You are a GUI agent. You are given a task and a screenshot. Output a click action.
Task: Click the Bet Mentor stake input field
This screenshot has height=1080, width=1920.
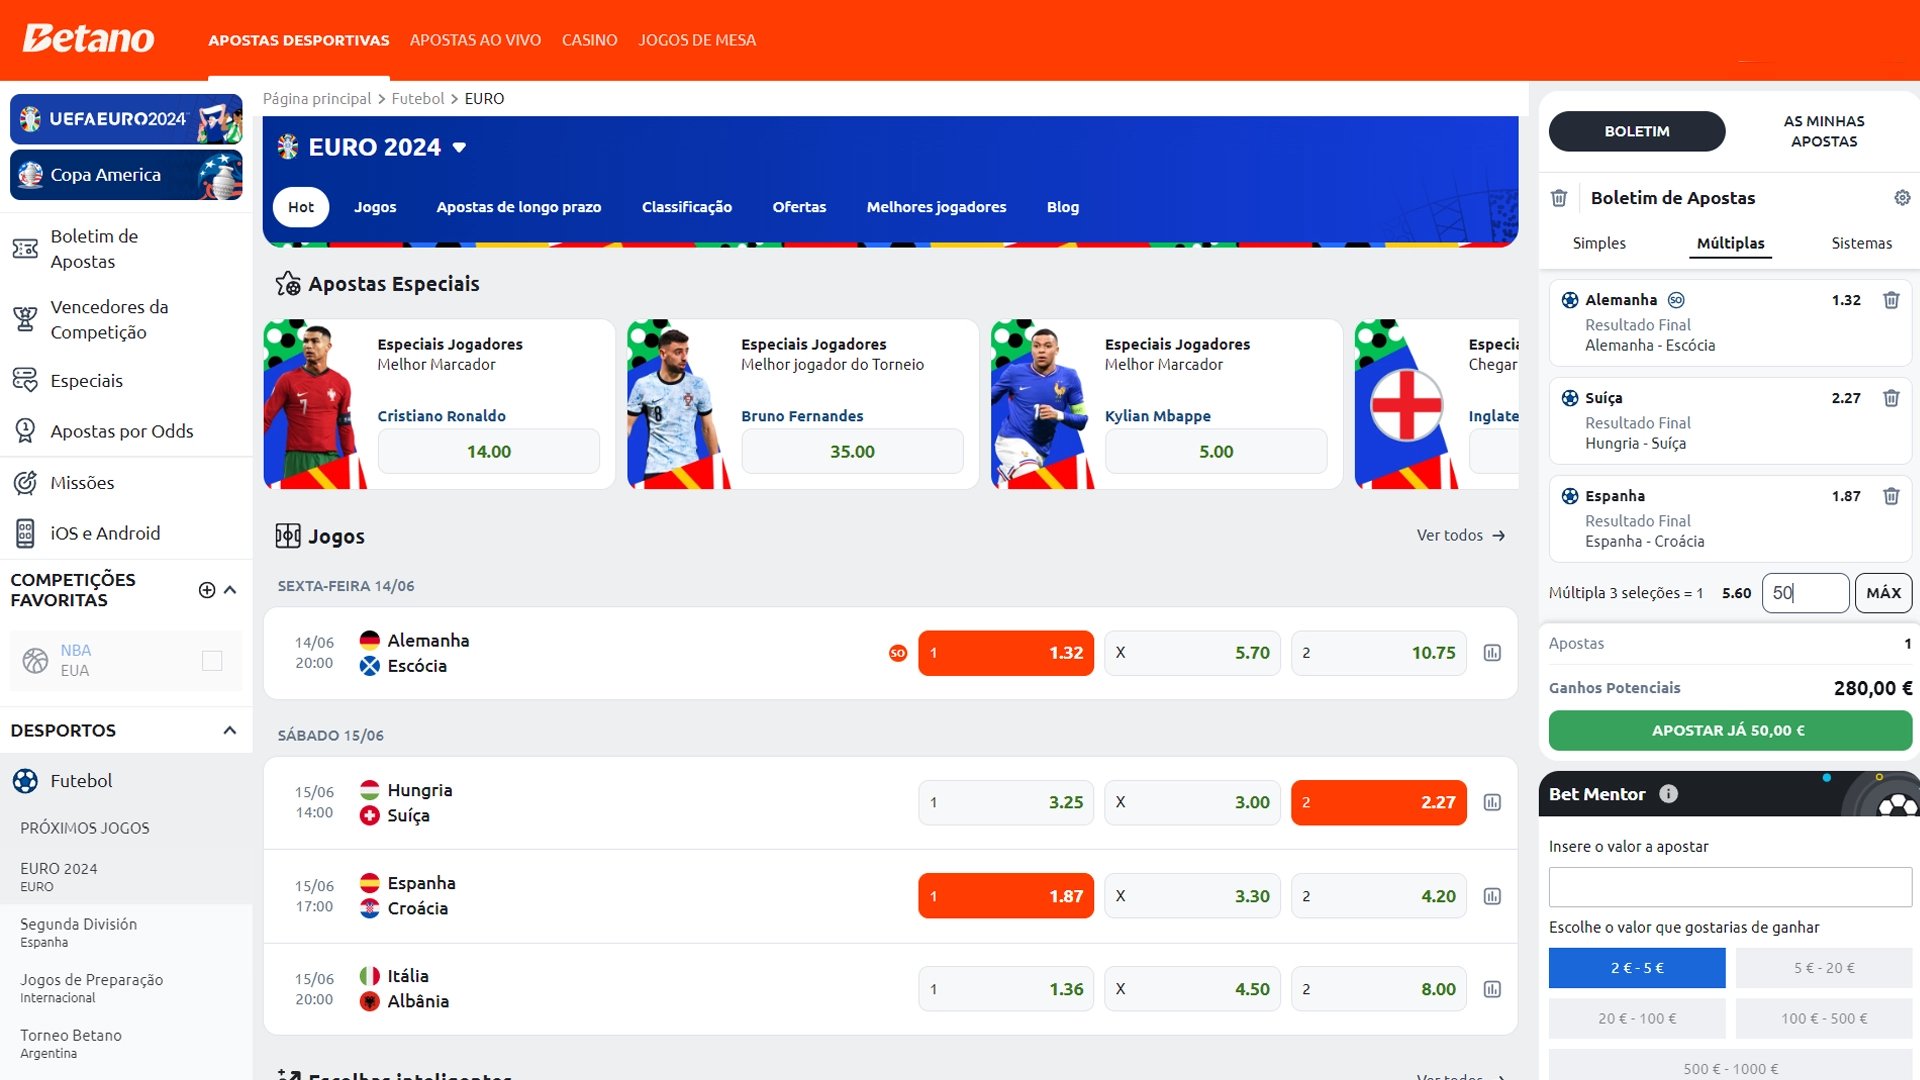(1729, 887)
